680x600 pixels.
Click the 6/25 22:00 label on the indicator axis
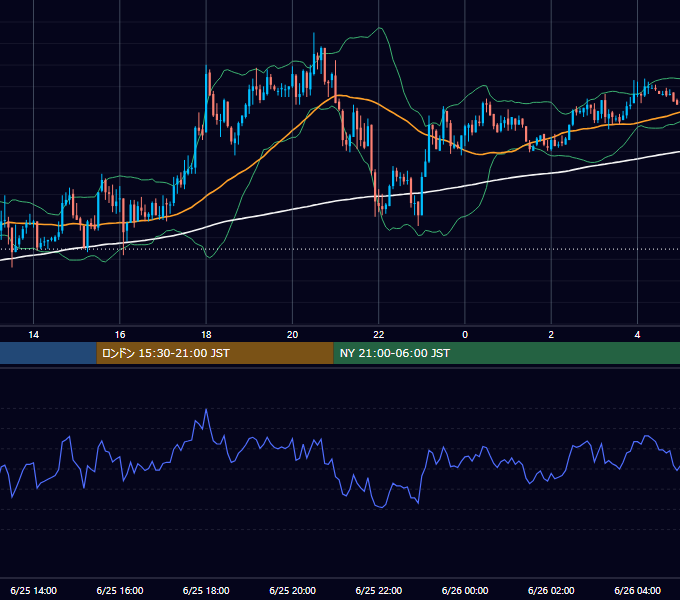379,590
